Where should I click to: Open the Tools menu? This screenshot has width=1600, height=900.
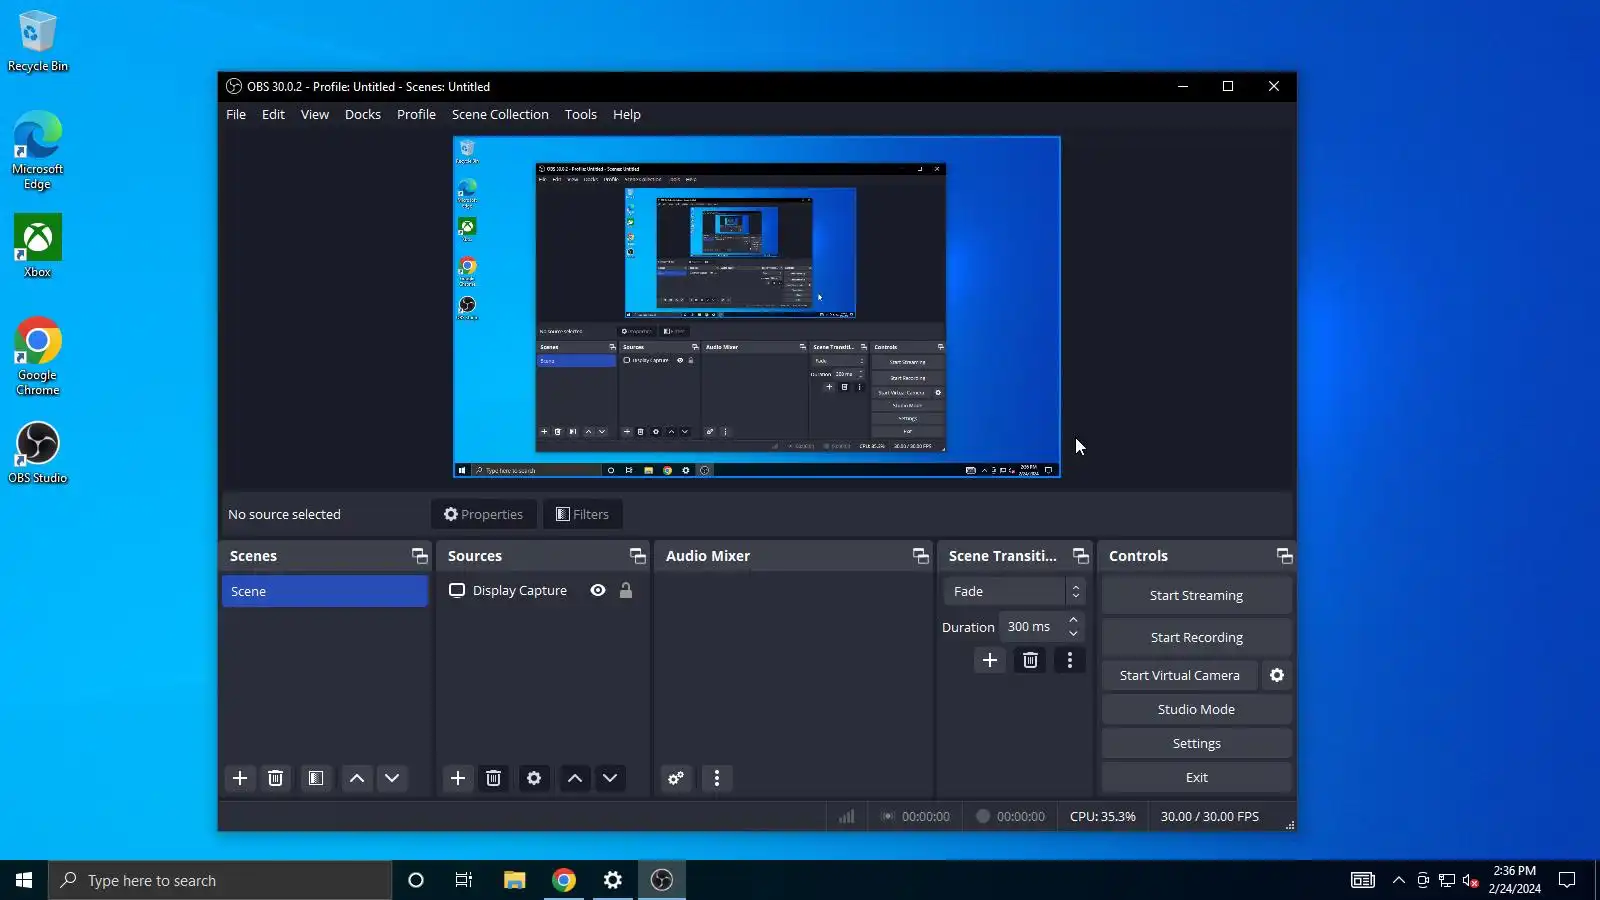pos(581,114)
